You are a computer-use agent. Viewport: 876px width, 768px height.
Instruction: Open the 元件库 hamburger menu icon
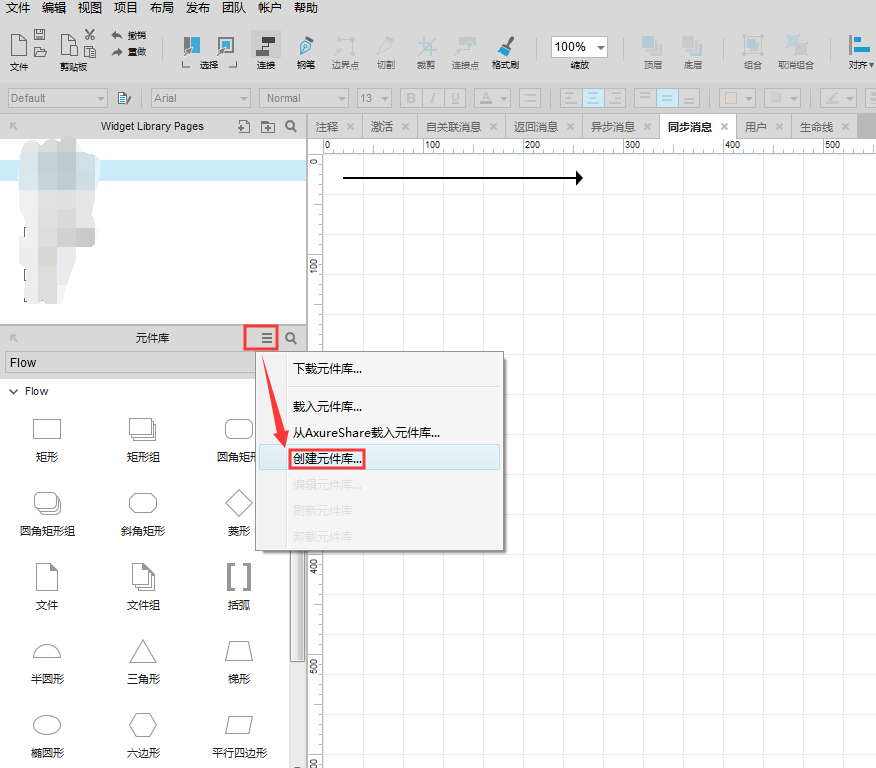(266, 339)
